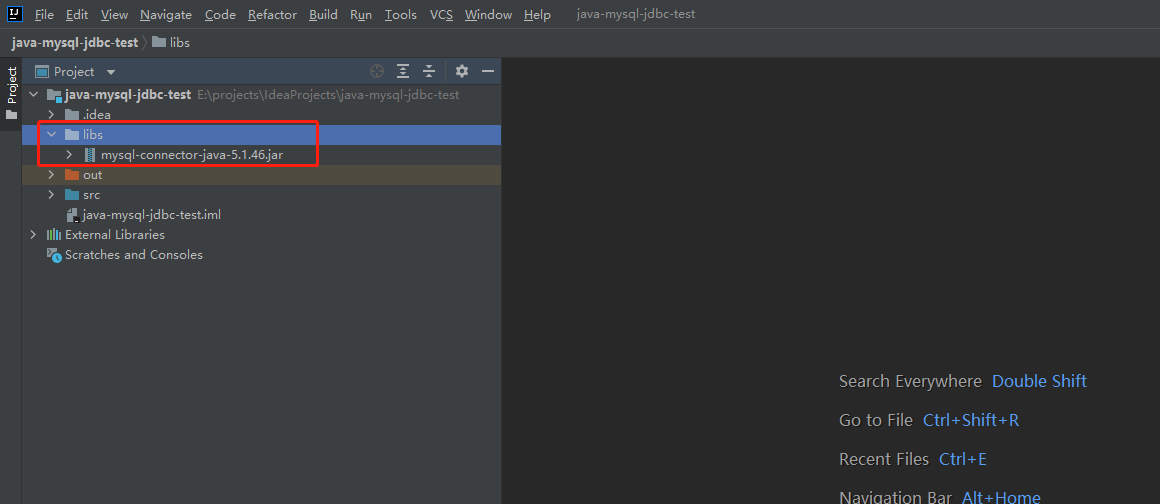Click the jar archive icon beside mysql-connector
The width and height of the screenshot is (1160, 504).
pos(90,155)
